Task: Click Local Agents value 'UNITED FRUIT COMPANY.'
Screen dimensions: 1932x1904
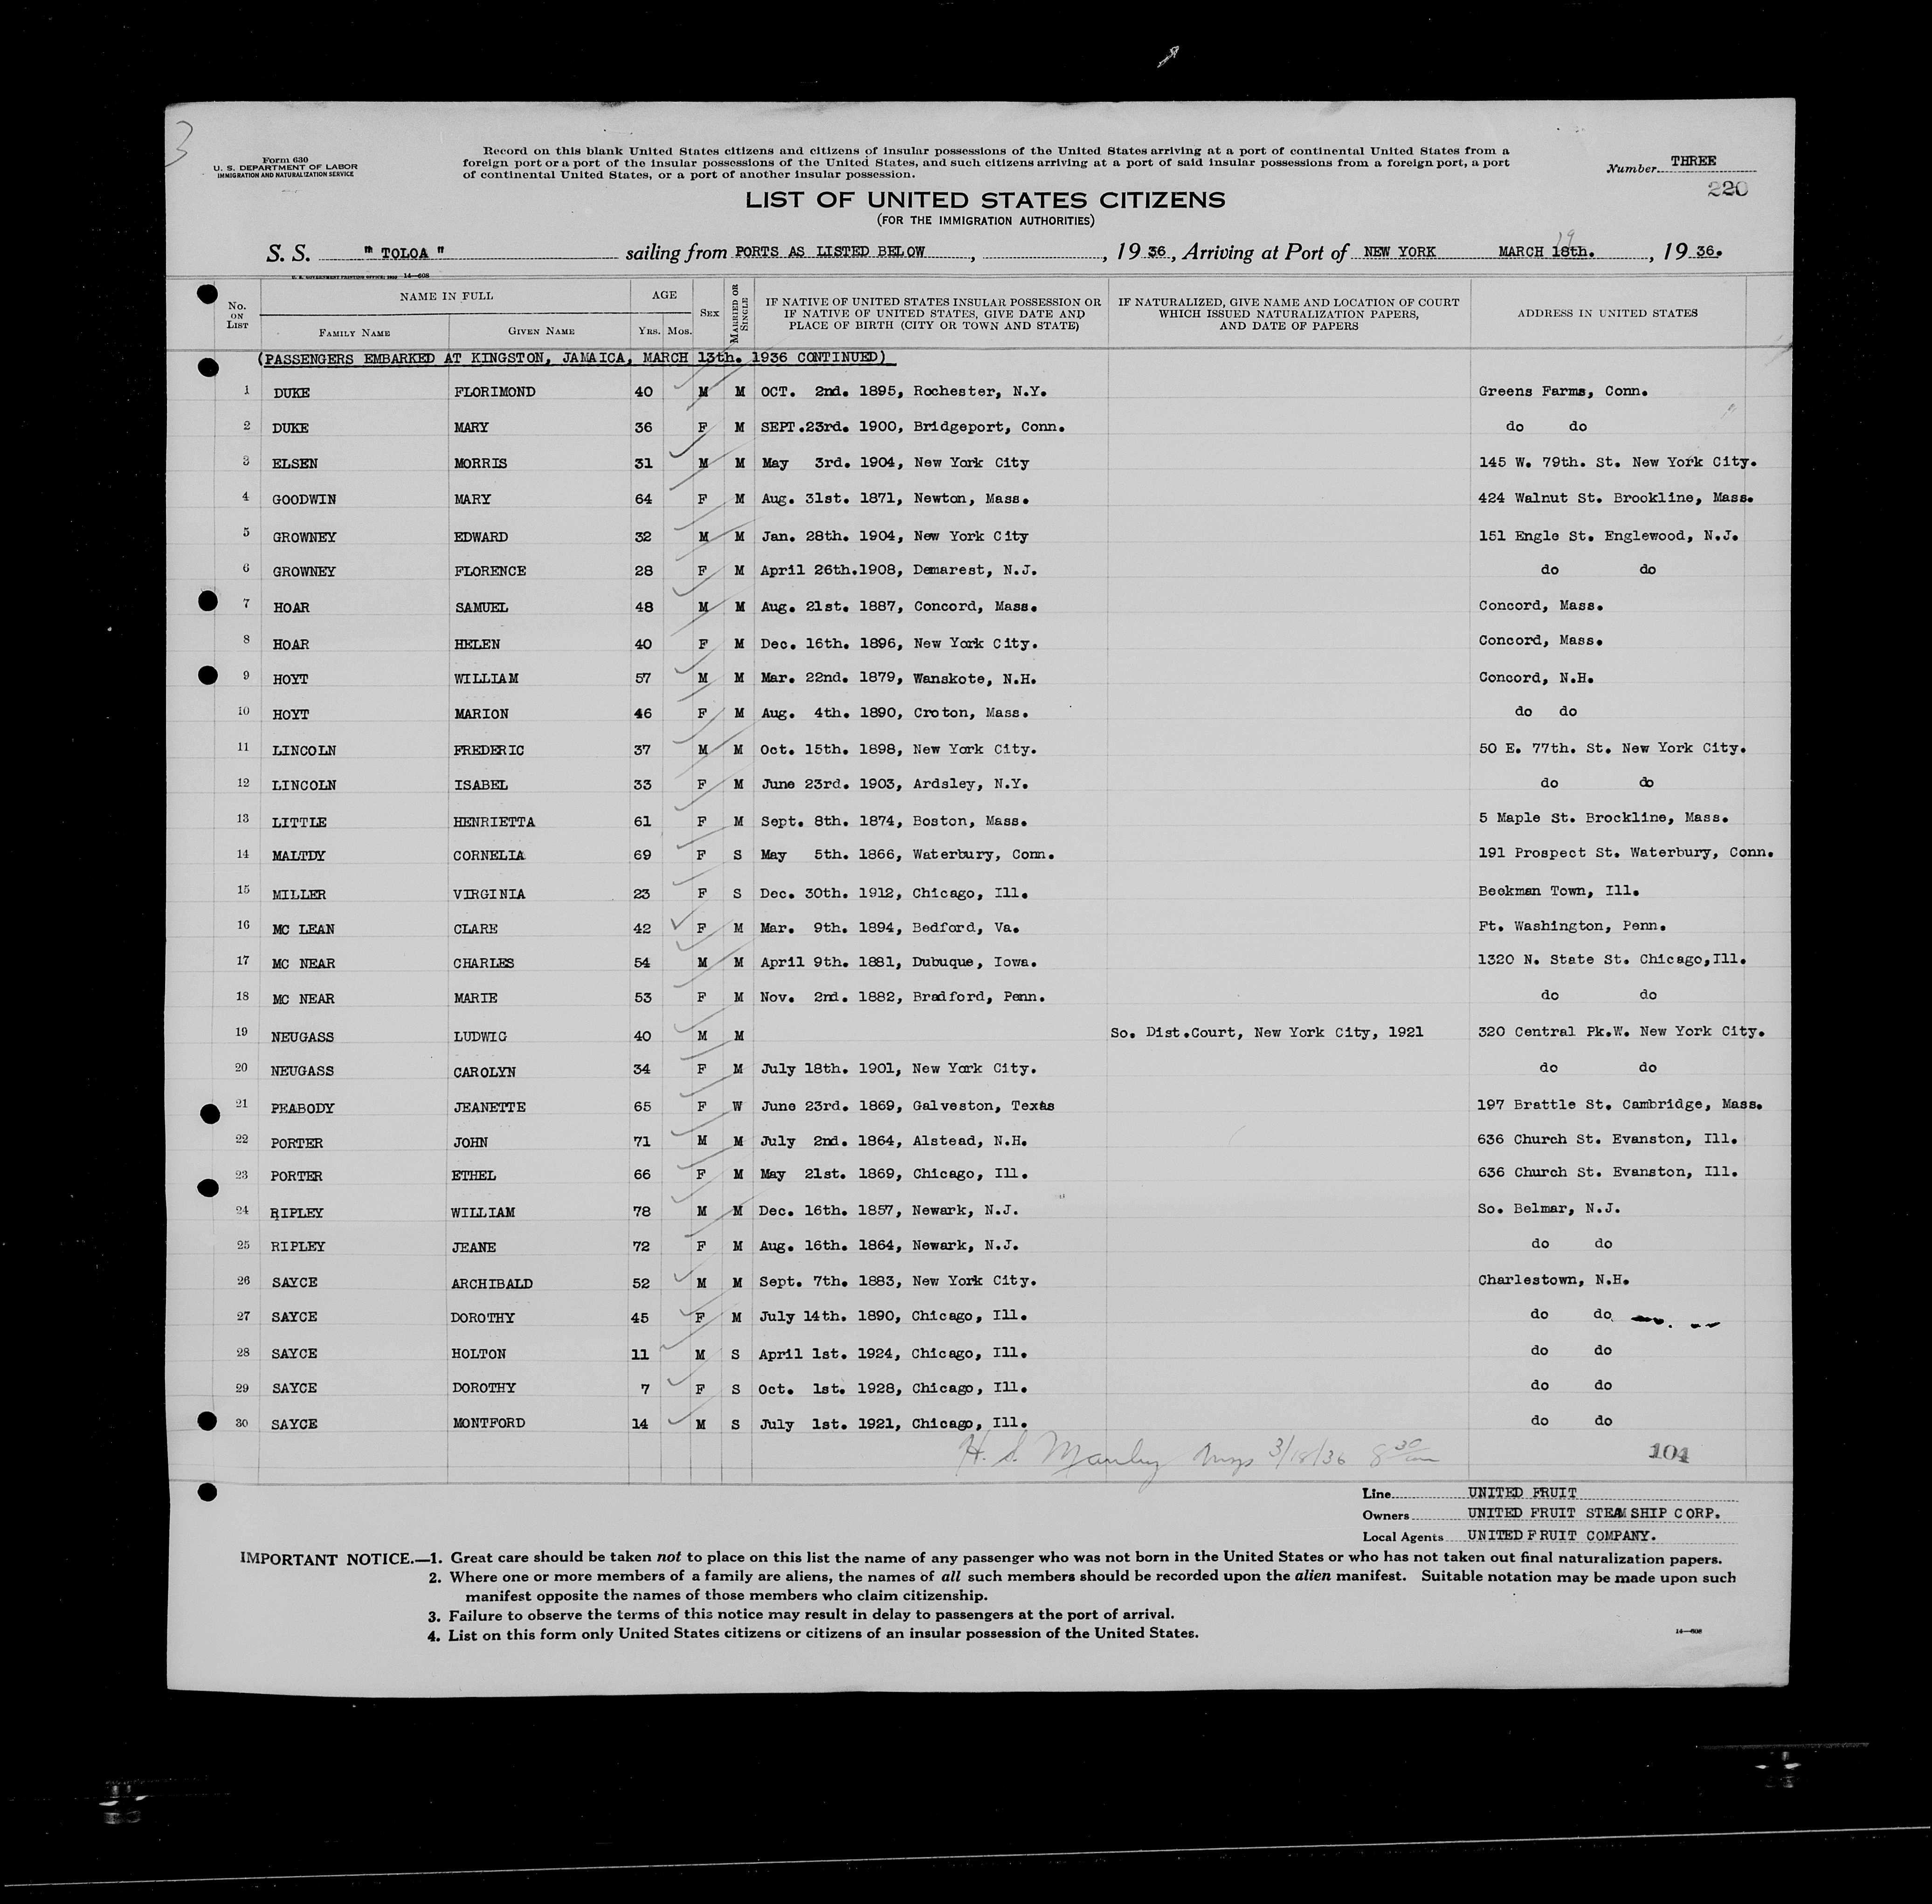Action: click(1562, 1535)
